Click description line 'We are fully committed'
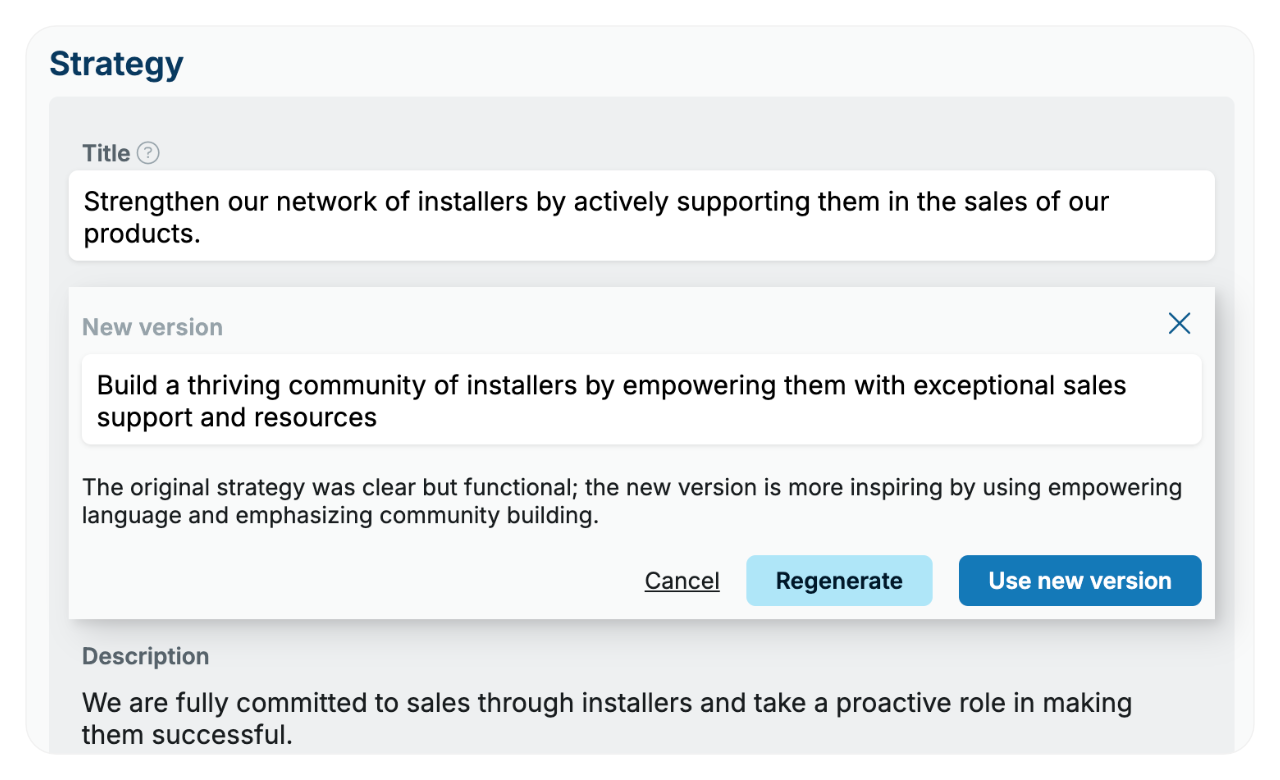Screen dimensions: 1280x780 coord(607,703)
